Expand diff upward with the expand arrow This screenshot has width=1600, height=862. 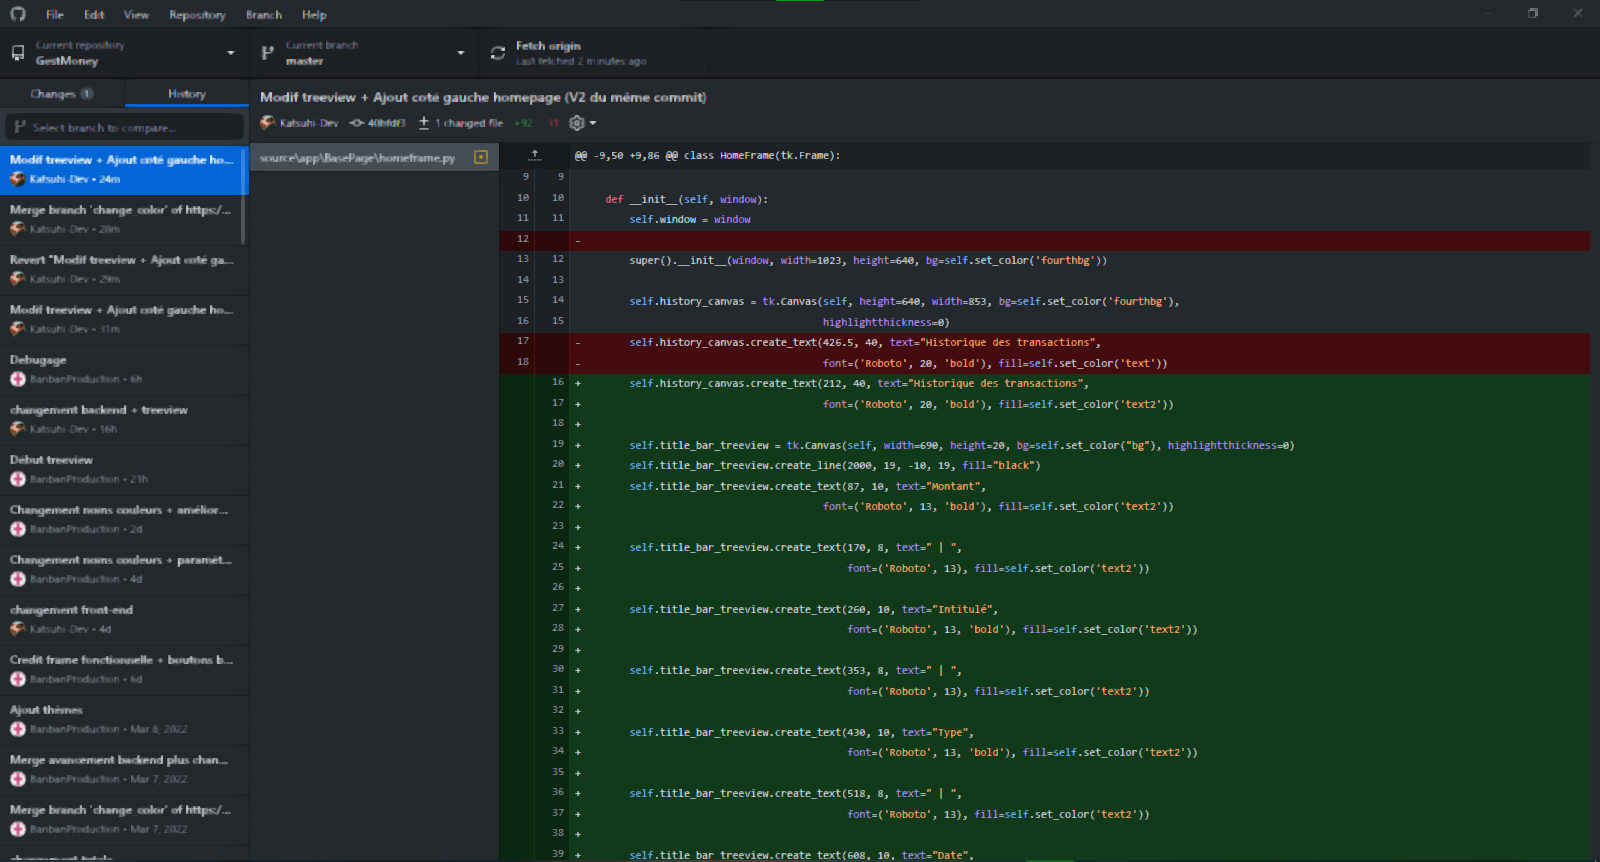(x=535, y=155)
